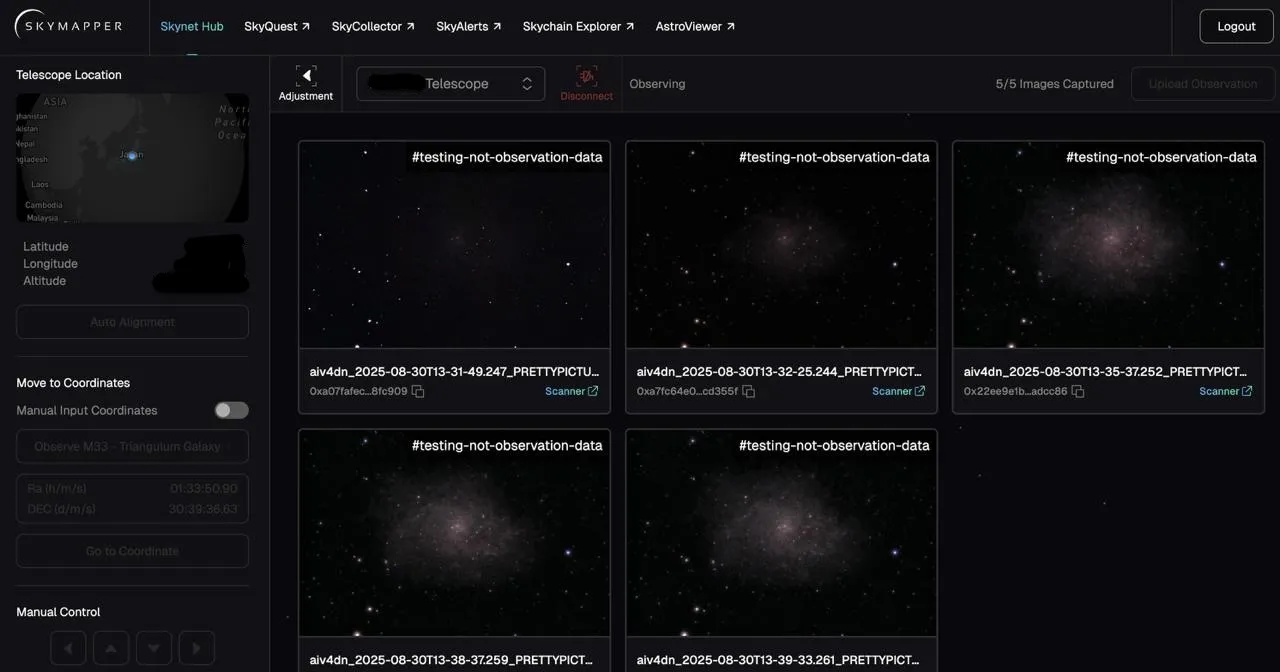
Task: Open the 13-38-37.259 image thumbnail
Action: coord(454,533)
